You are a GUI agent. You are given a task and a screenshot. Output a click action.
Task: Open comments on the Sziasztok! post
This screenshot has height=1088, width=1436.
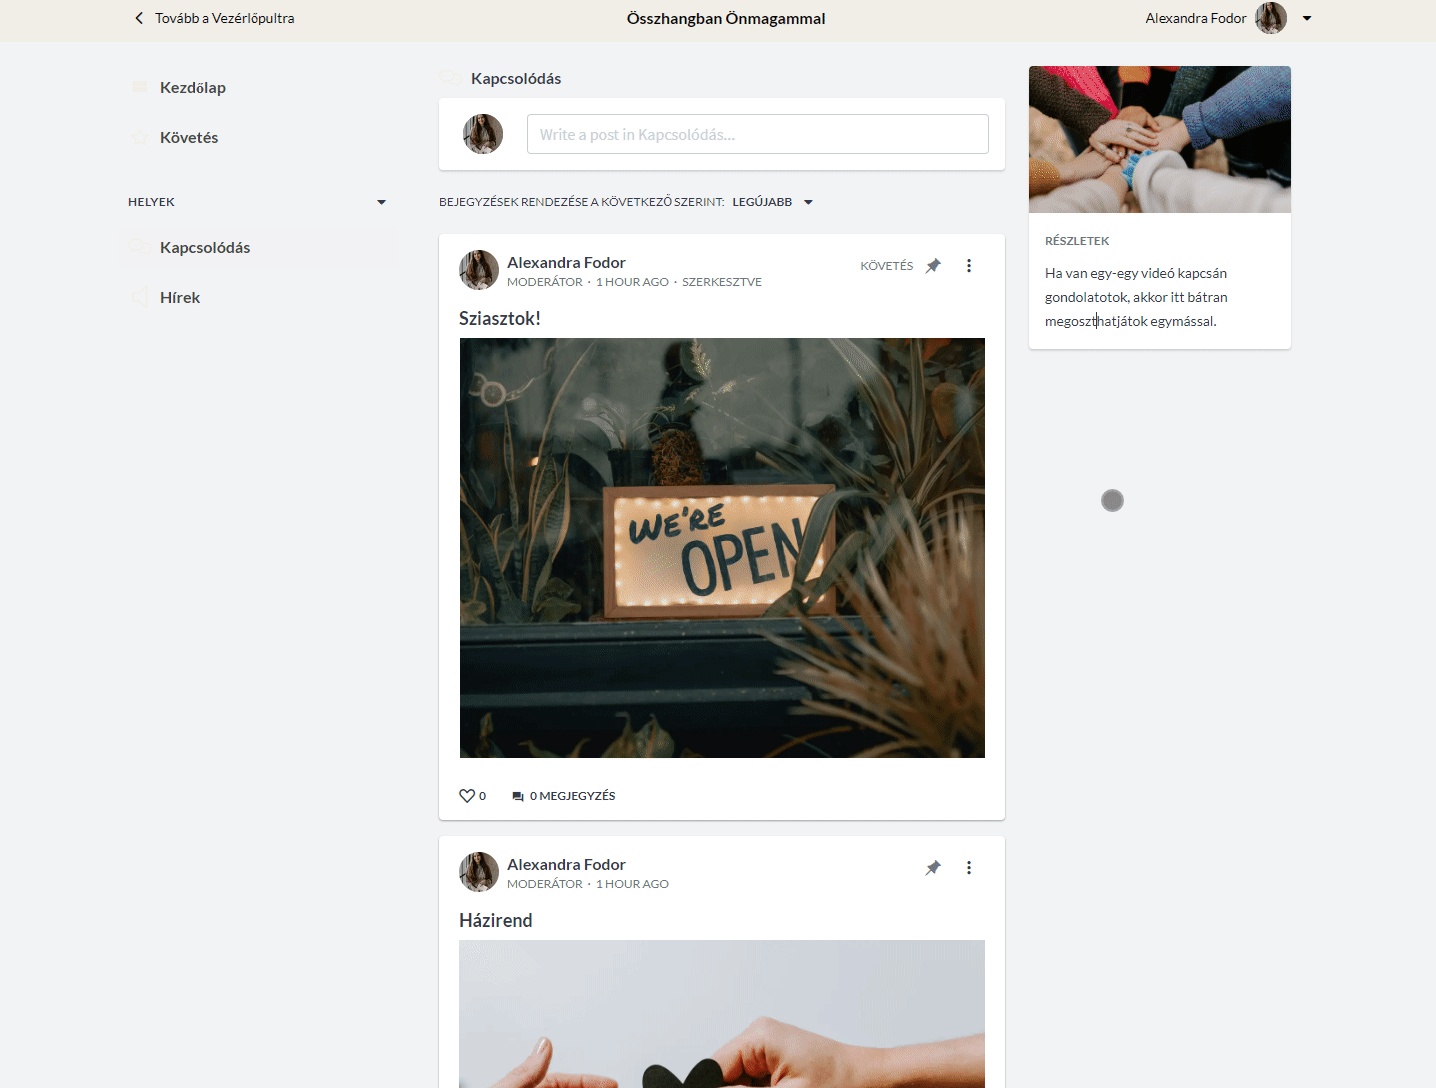pos(563,796)
